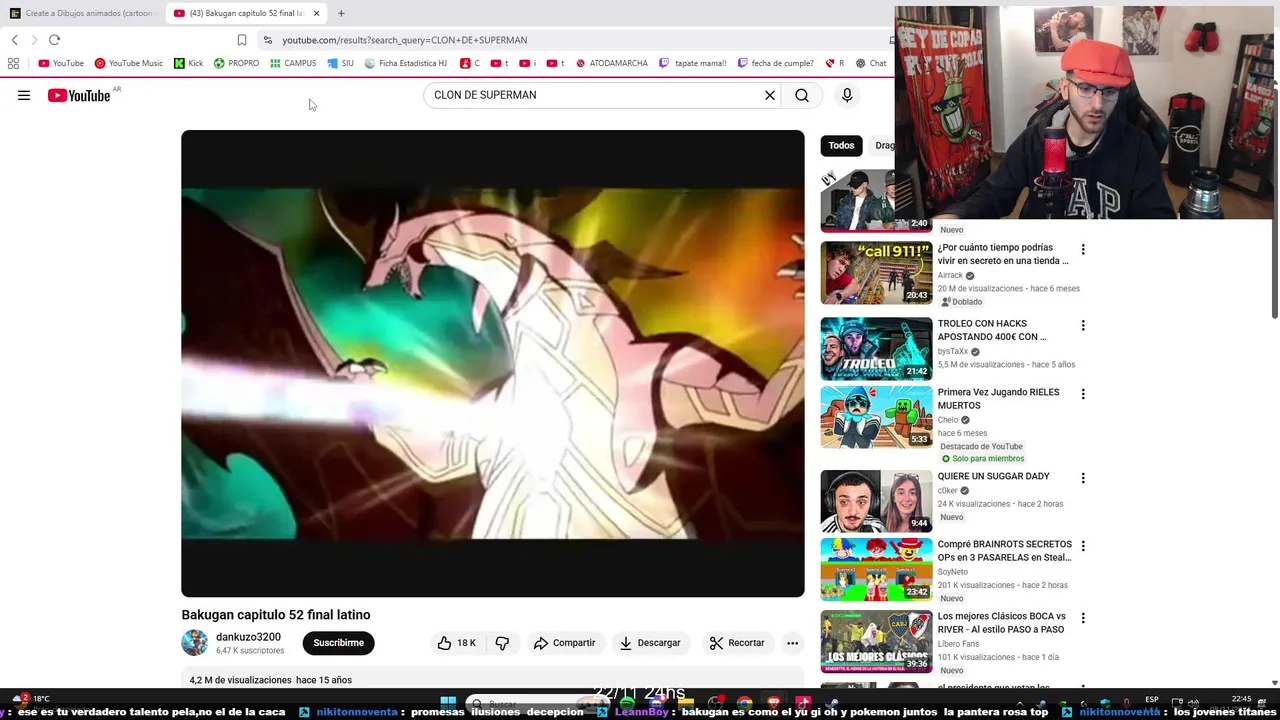Image resolution: width=1280 pixels, height=720 pixels.
Task: Open RIELES MUERTOS thumbnail 5:33
Action: coord(876,417)
